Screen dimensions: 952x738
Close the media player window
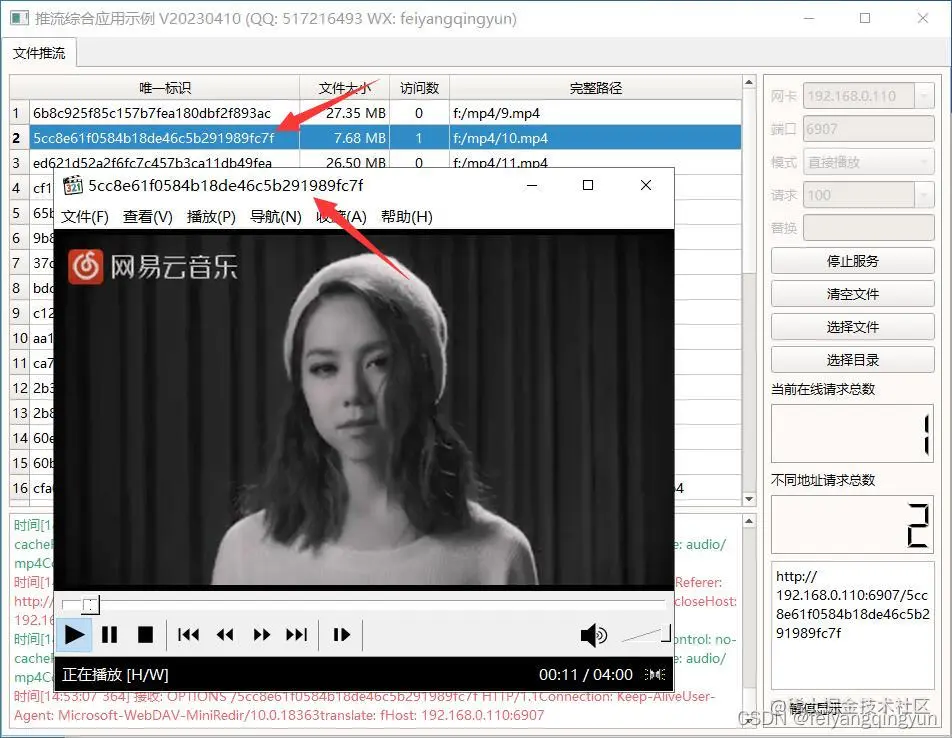click(x=646, y=185)
